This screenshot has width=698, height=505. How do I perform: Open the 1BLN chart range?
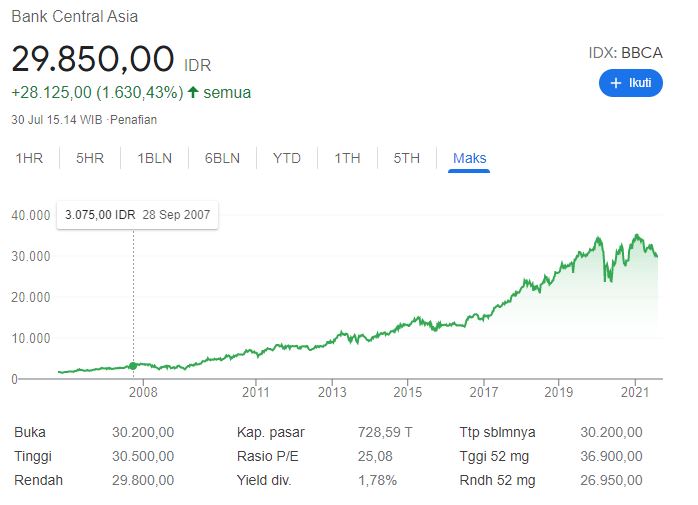[155, 158]
